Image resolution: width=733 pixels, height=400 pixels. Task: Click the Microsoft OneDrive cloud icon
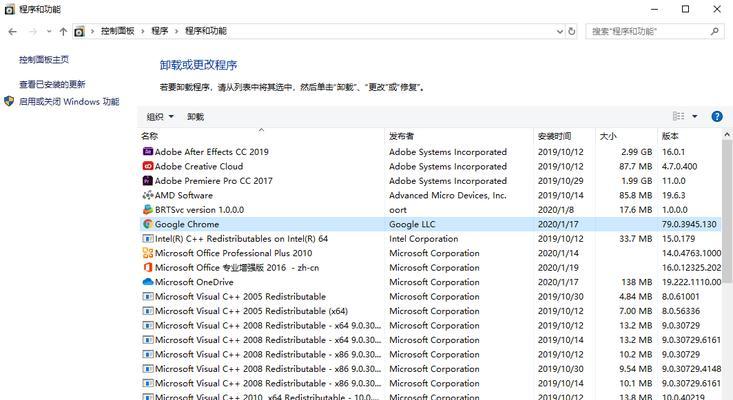(148, 282)
